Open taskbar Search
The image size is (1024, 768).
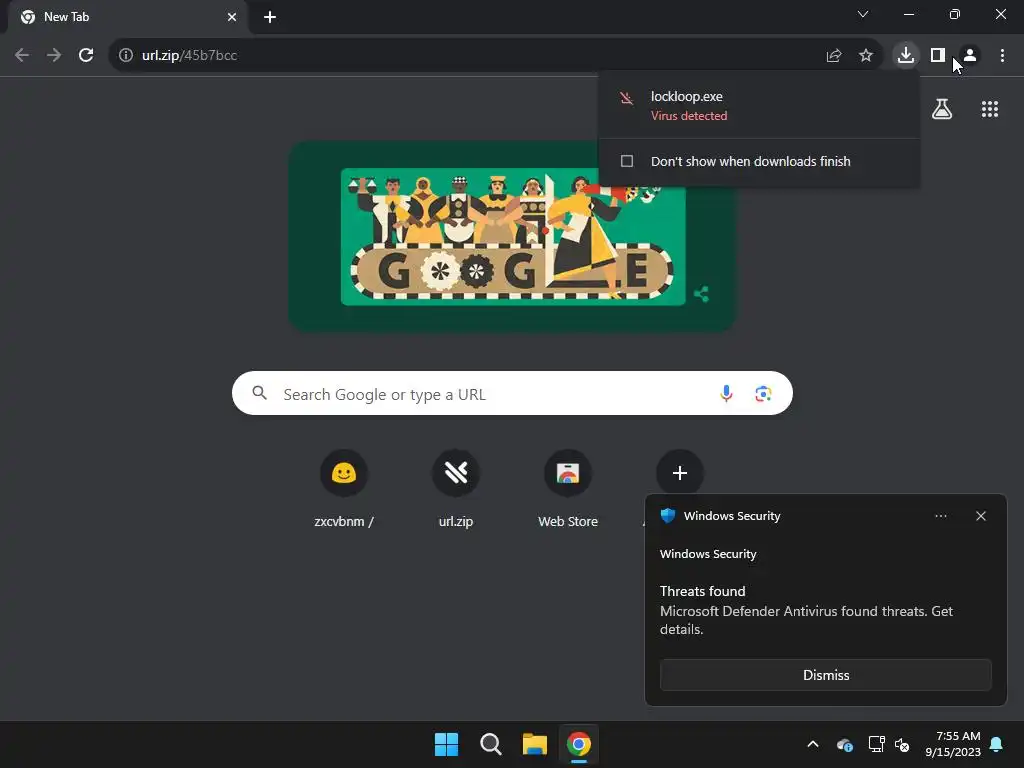click(x=490, y=744)
